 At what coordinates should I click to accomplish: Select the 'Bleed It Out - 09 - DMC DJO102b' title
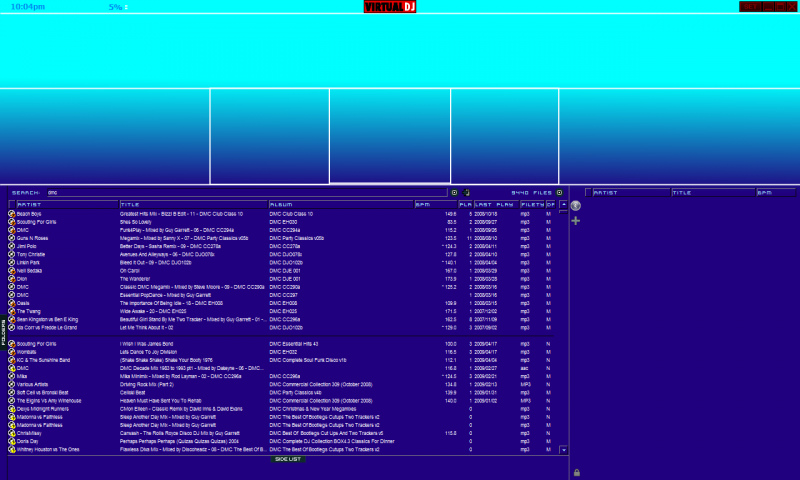156,263
